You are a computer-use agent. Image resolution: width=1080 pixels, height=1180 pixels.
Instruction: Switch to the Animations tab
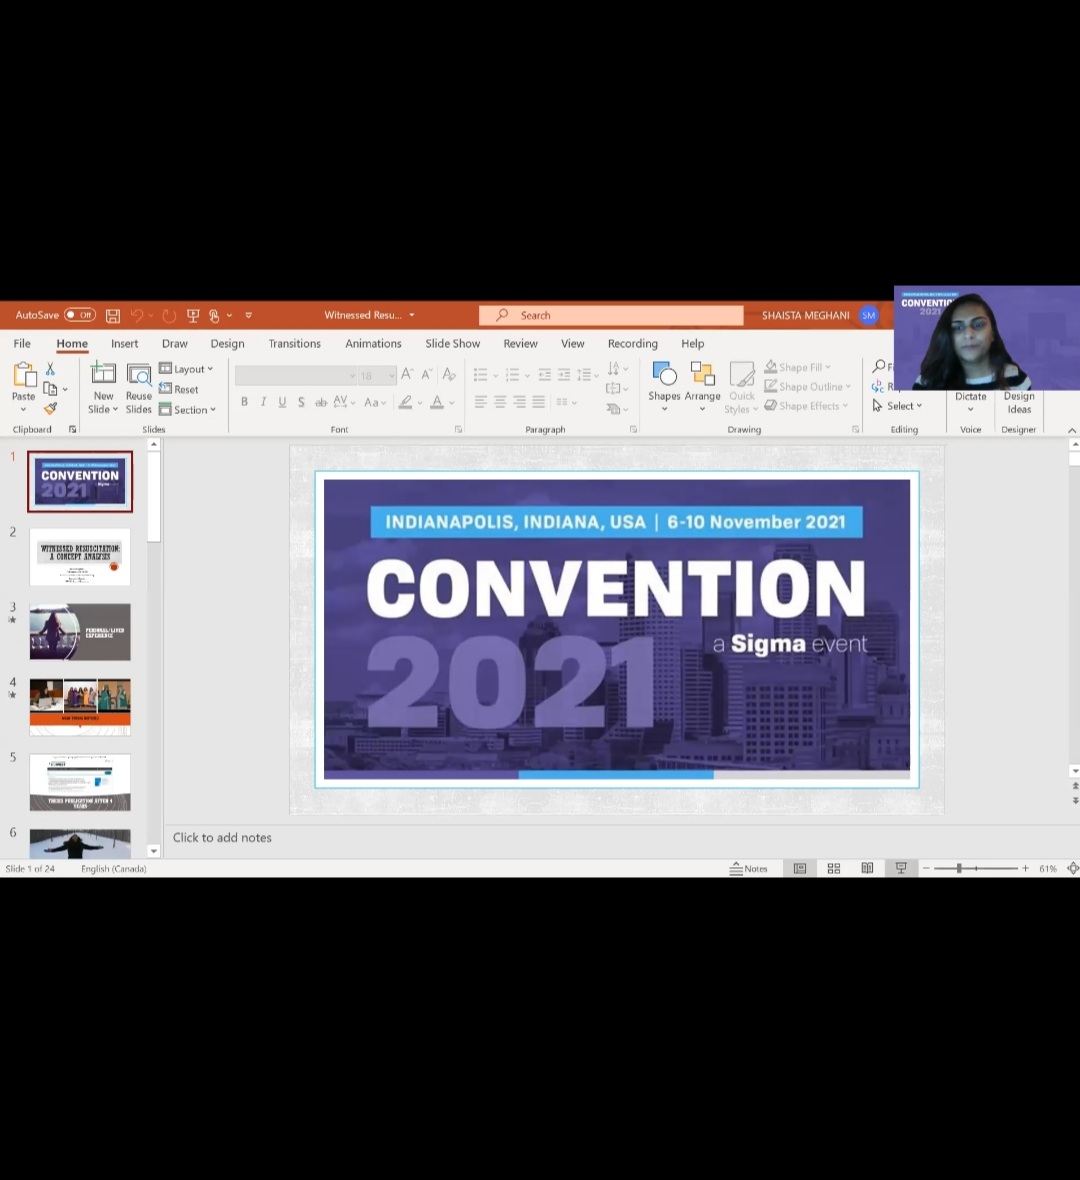pos(373,343)
